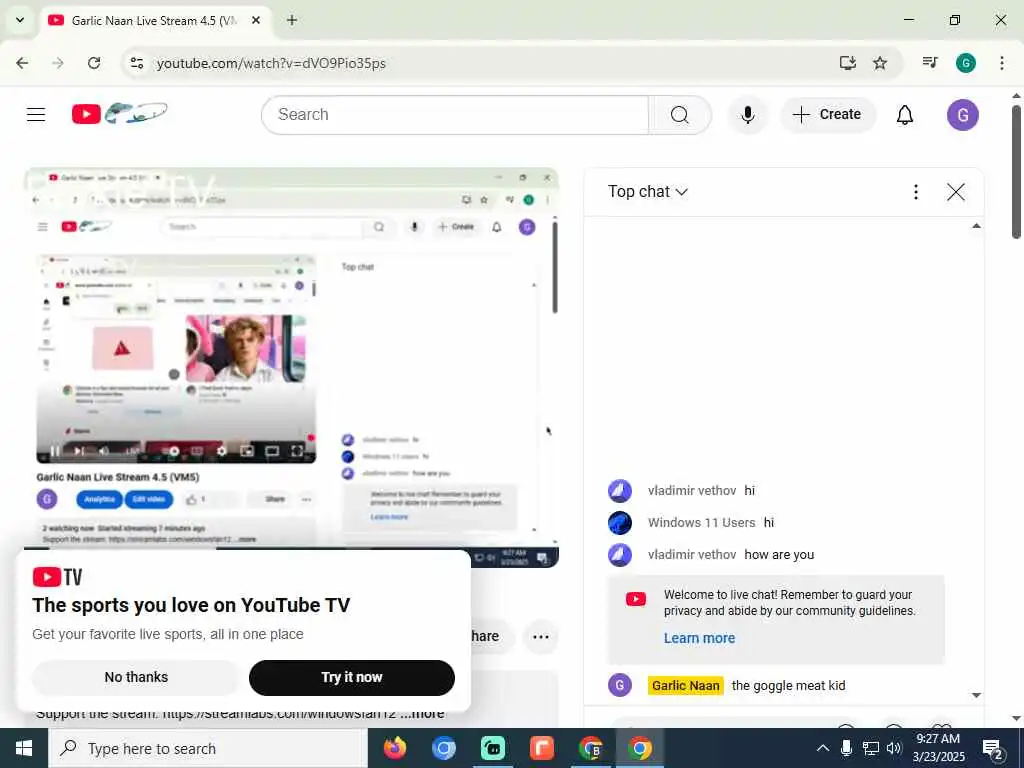
Task: Open the Create menu
Action: [827, 115]
